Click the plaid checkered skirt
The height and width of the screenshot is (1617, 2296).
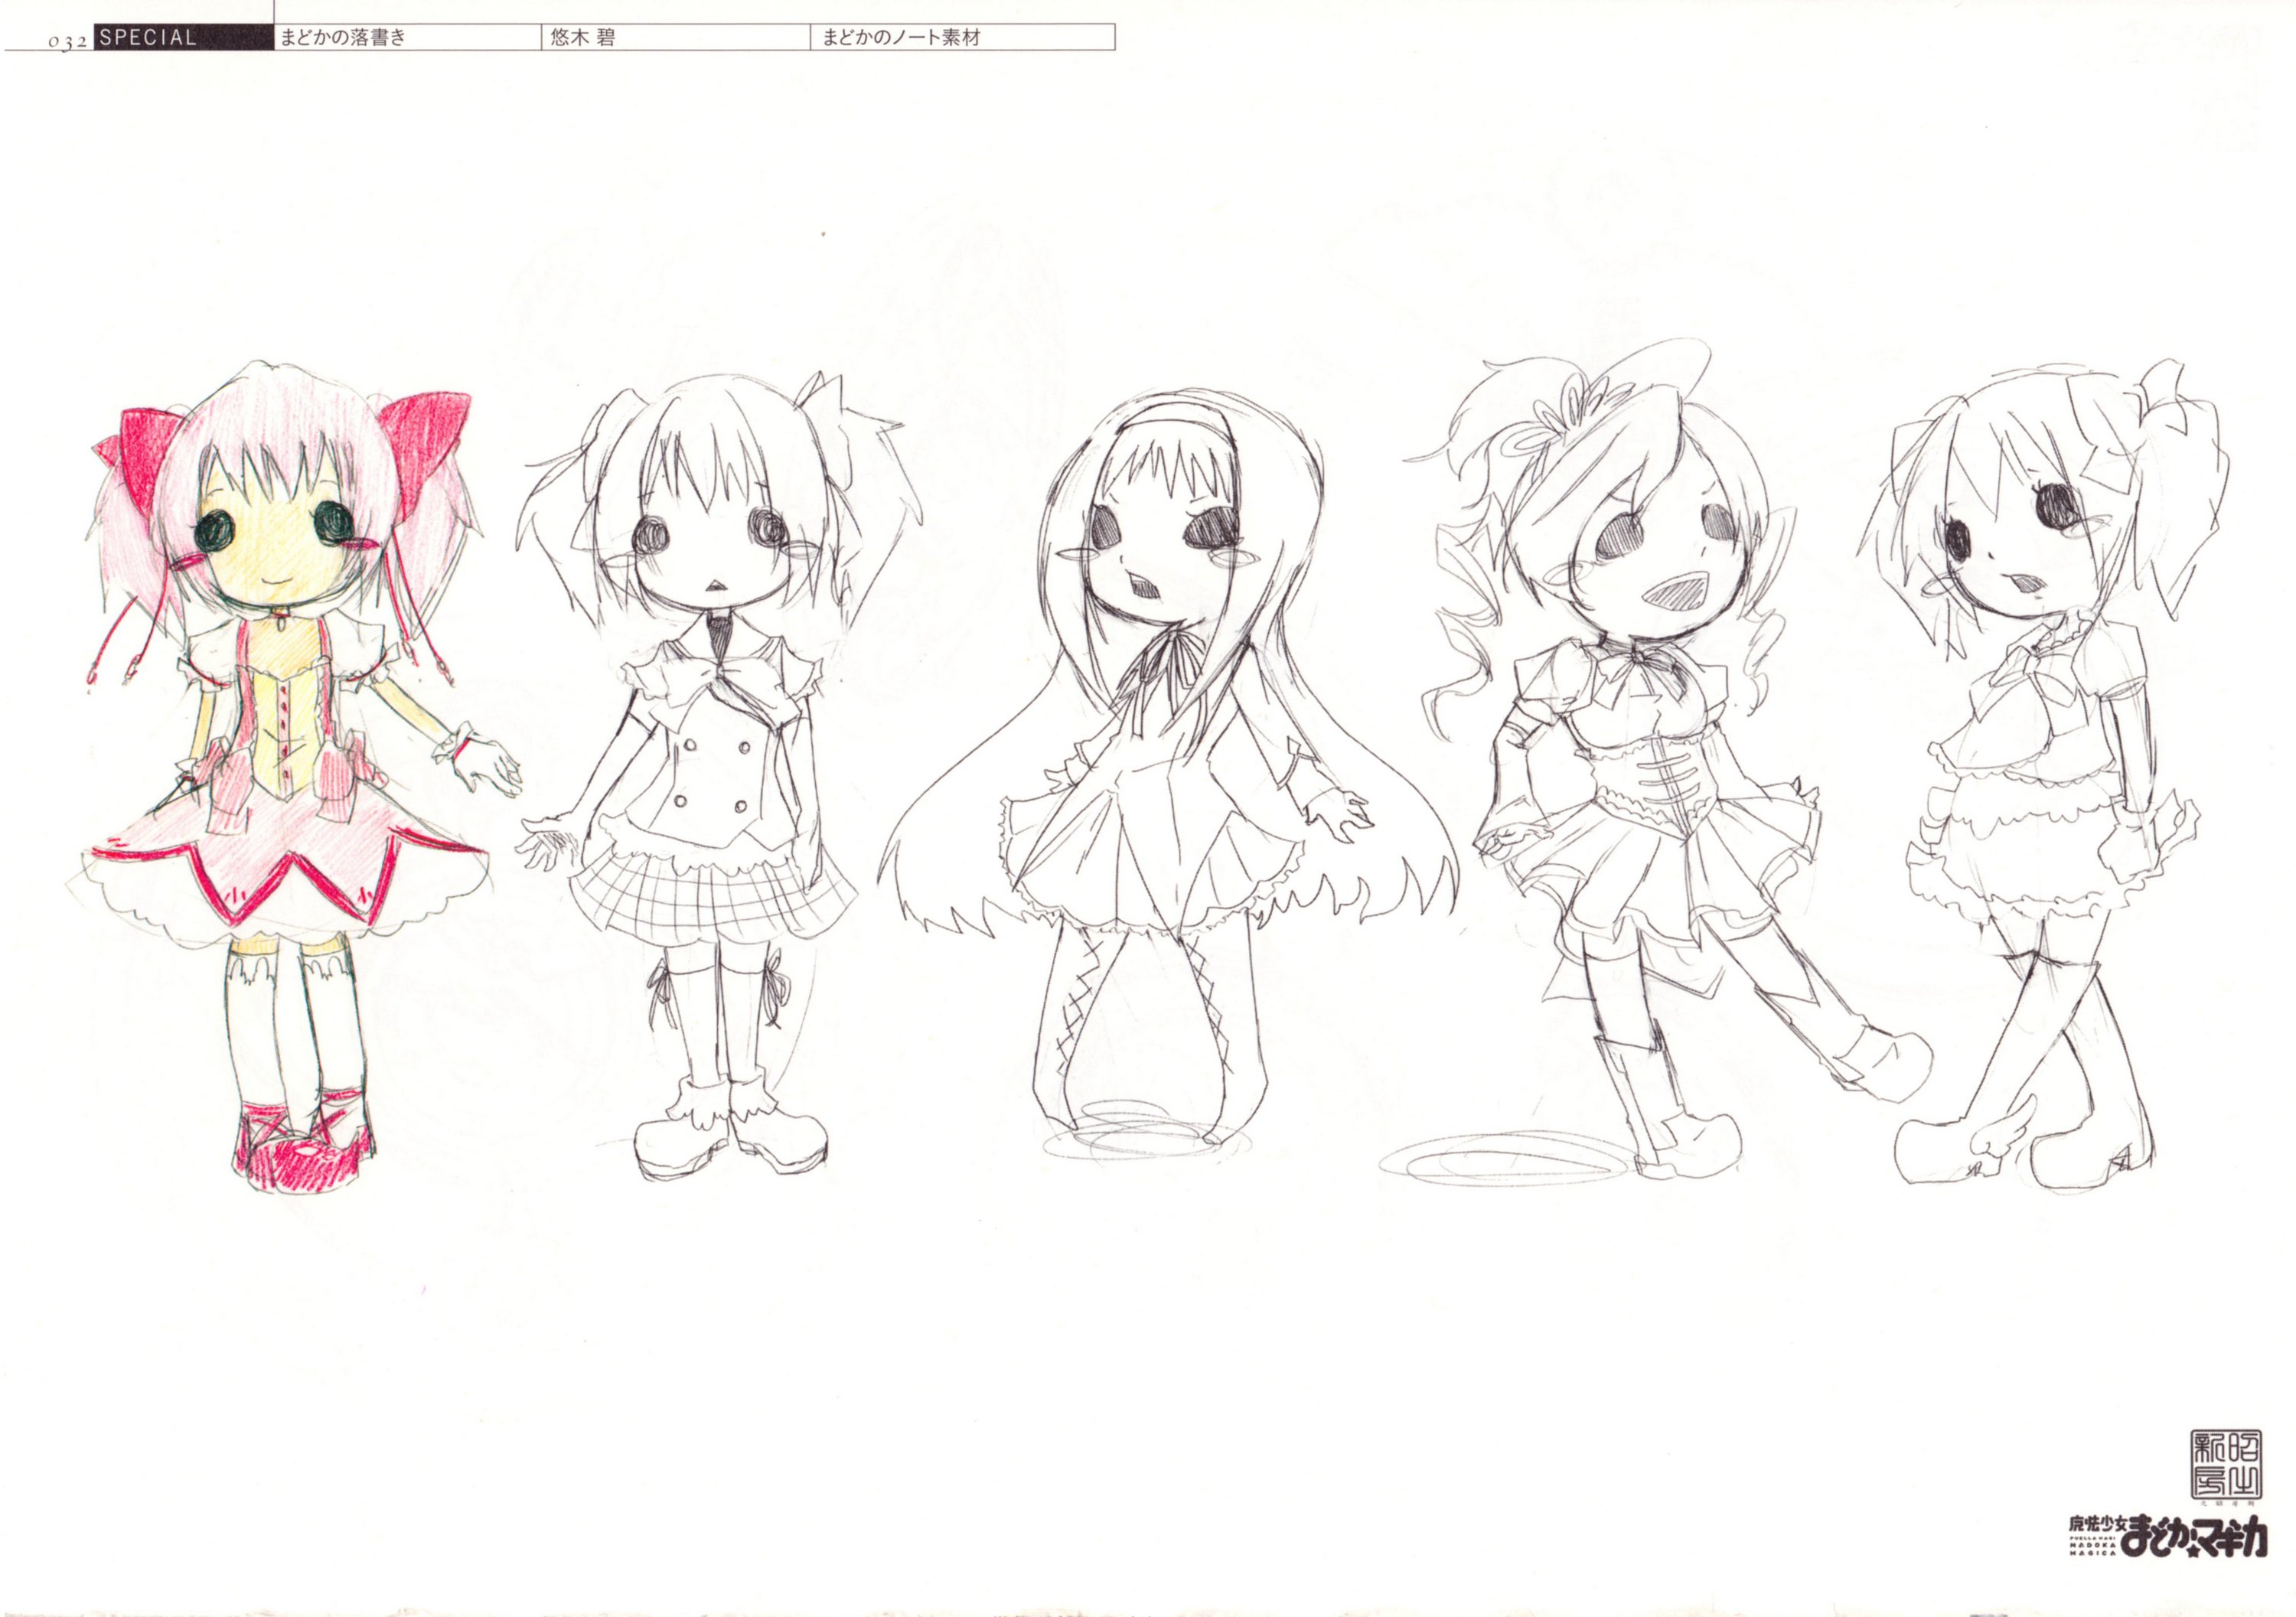[x=712, y=897]
